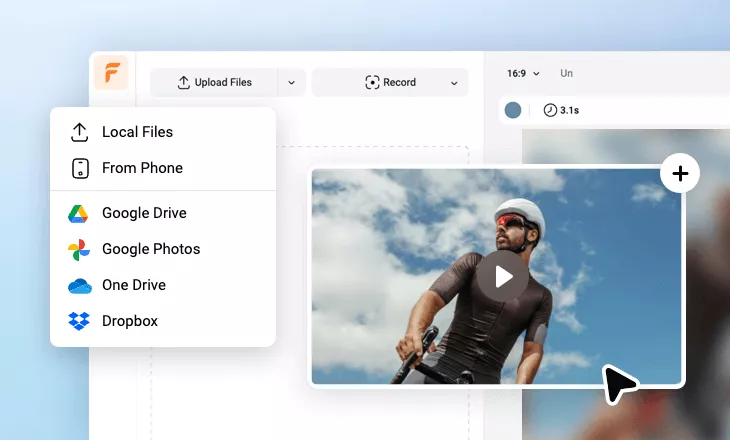Choose From Phone in upload menu
This screenshot has width=730, height=440.
tap(163, 168)
